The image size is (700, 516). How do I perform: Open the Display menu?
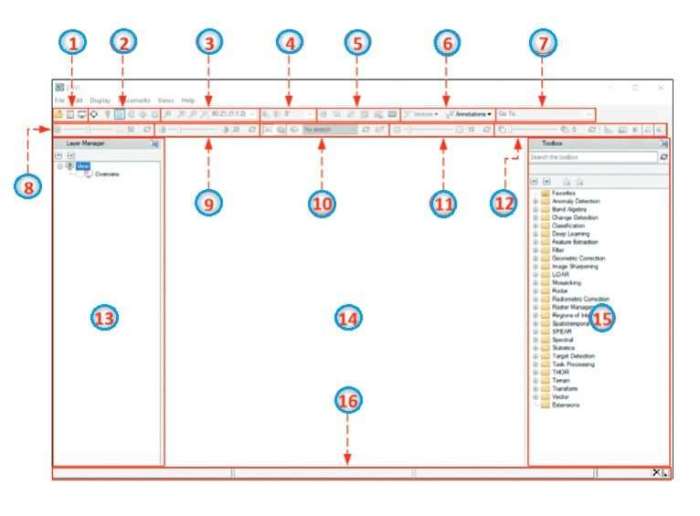tap(100, 100)
